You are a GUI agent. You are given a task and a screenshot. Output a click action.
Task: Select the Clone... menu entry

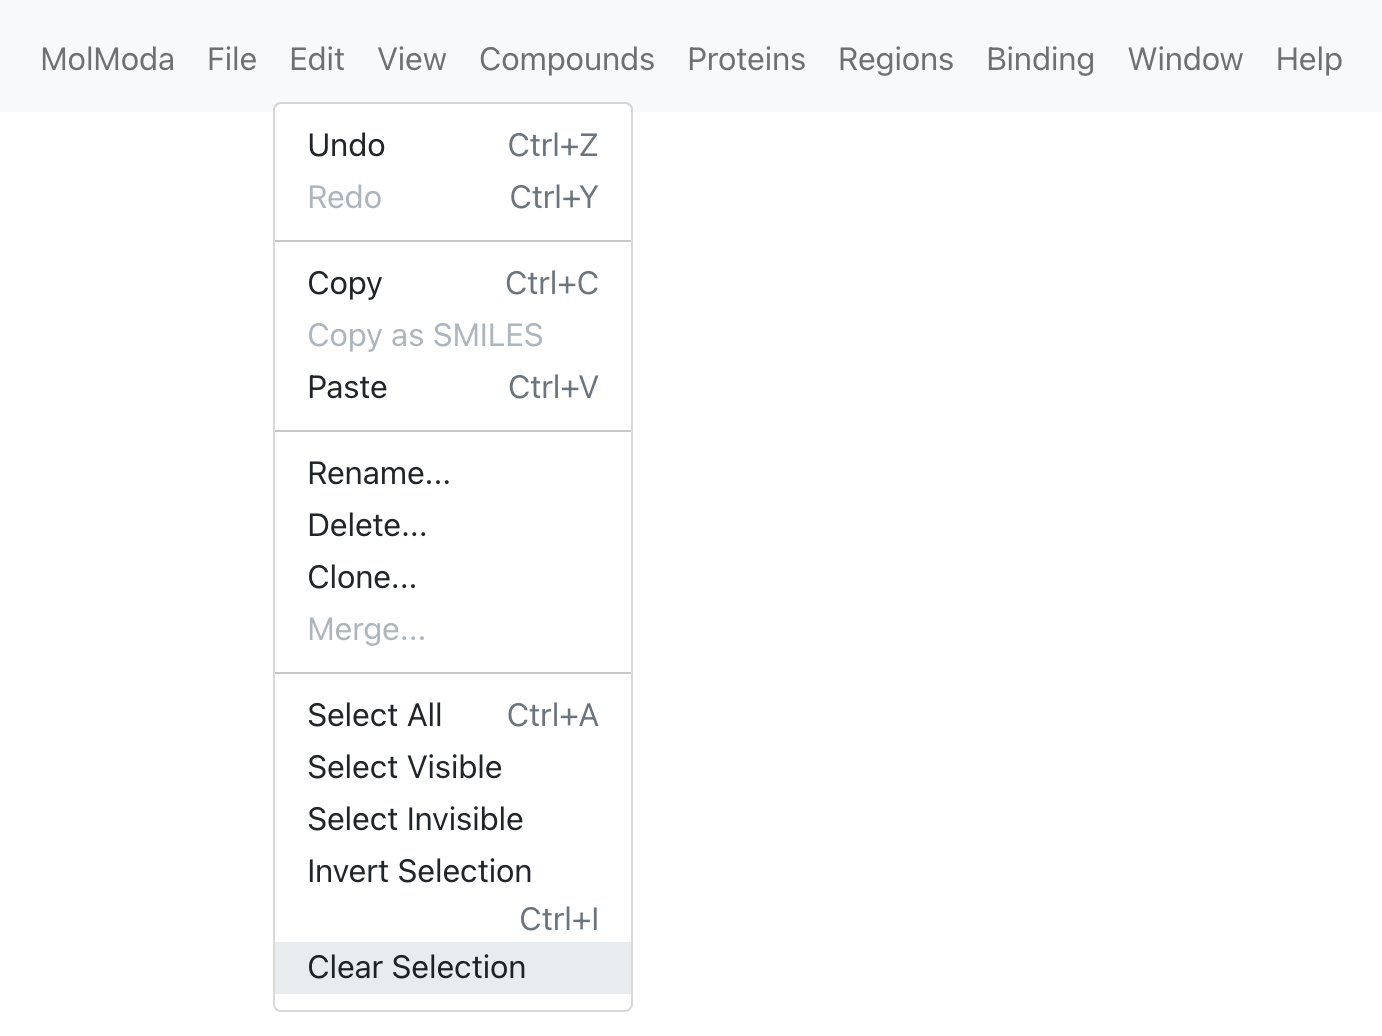click(453, 577)
